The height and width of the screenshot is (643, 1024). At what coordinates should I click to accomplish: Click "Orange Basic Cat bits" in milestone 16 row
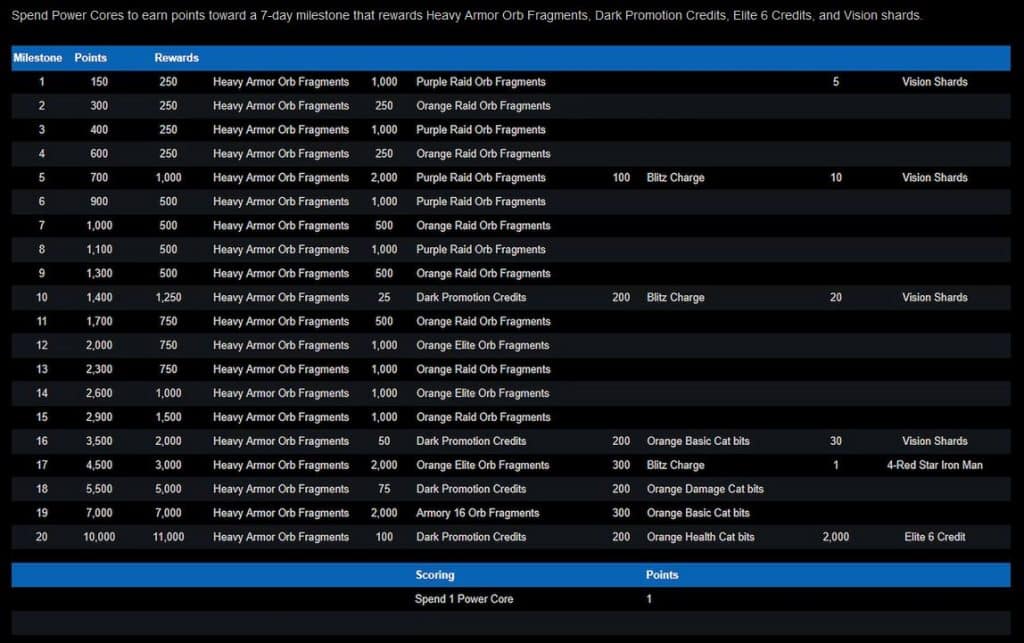(x=698, y=441)
